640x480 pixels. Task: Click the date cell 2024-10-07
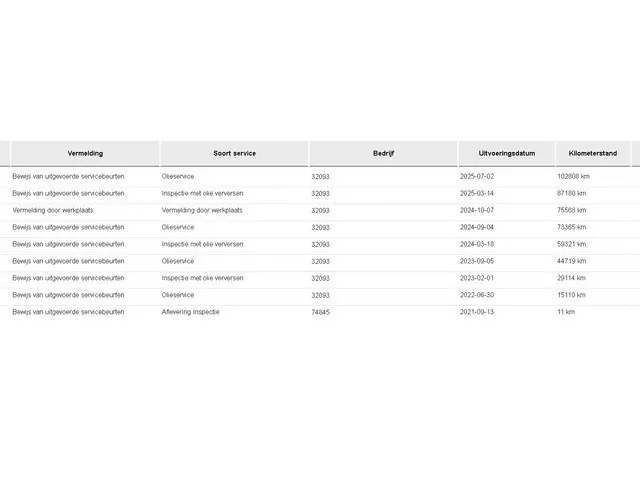pyautogui.click(x=479, y=210)
